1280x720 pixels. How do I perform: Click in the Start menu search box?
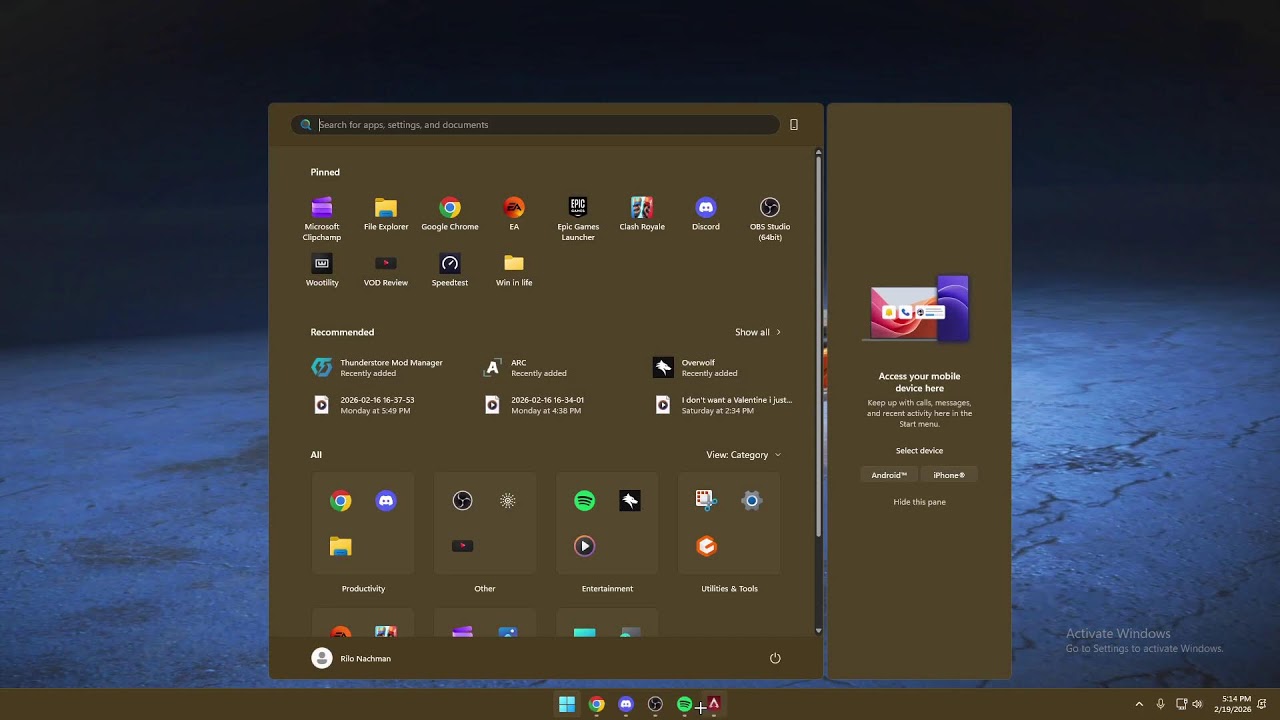tap(535, 125)
